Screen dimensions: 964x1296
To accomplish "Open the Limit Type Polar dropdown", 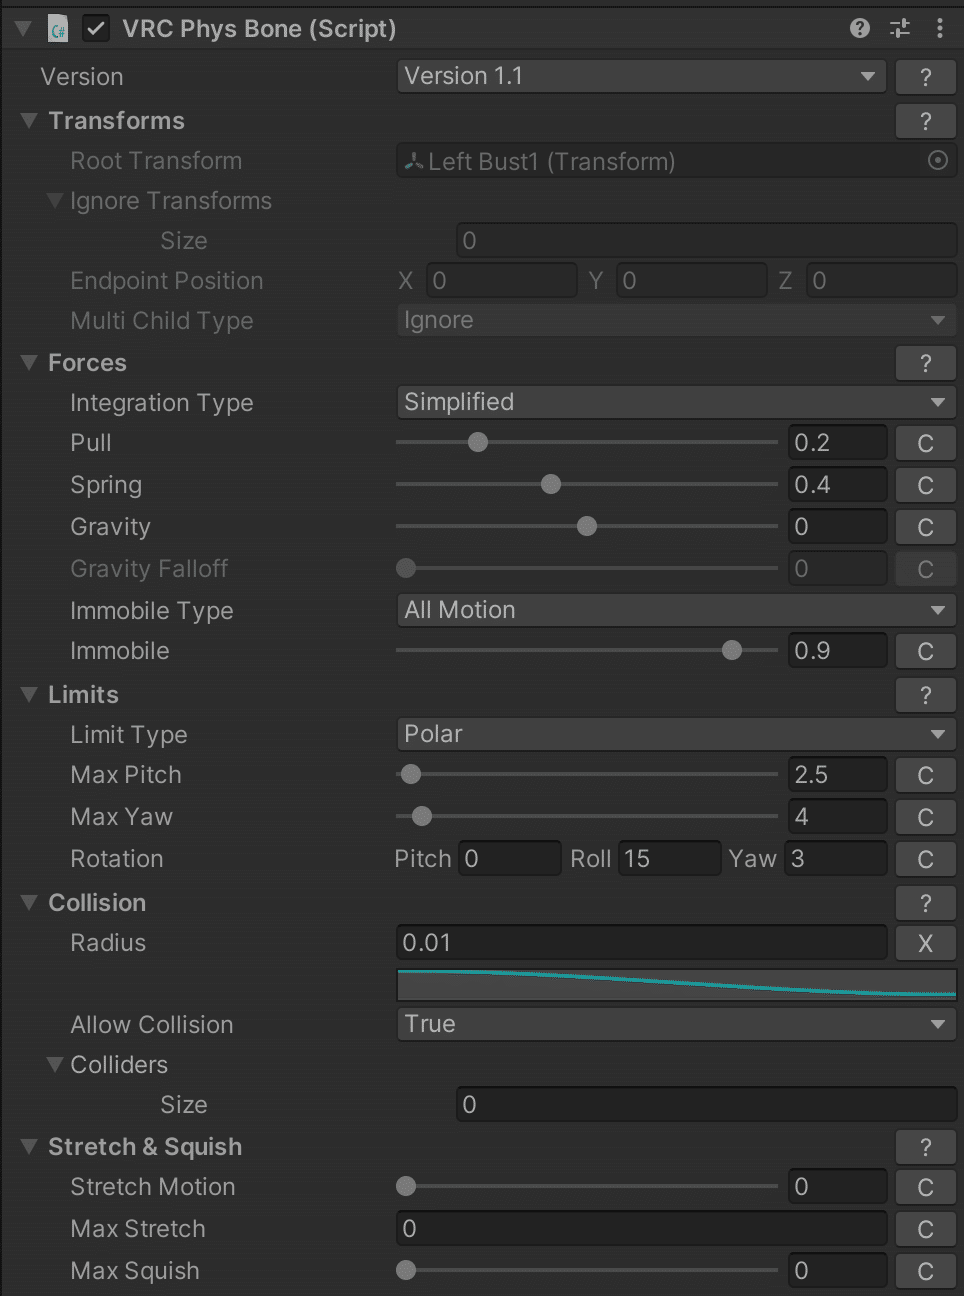I will (x=675, y=734).
